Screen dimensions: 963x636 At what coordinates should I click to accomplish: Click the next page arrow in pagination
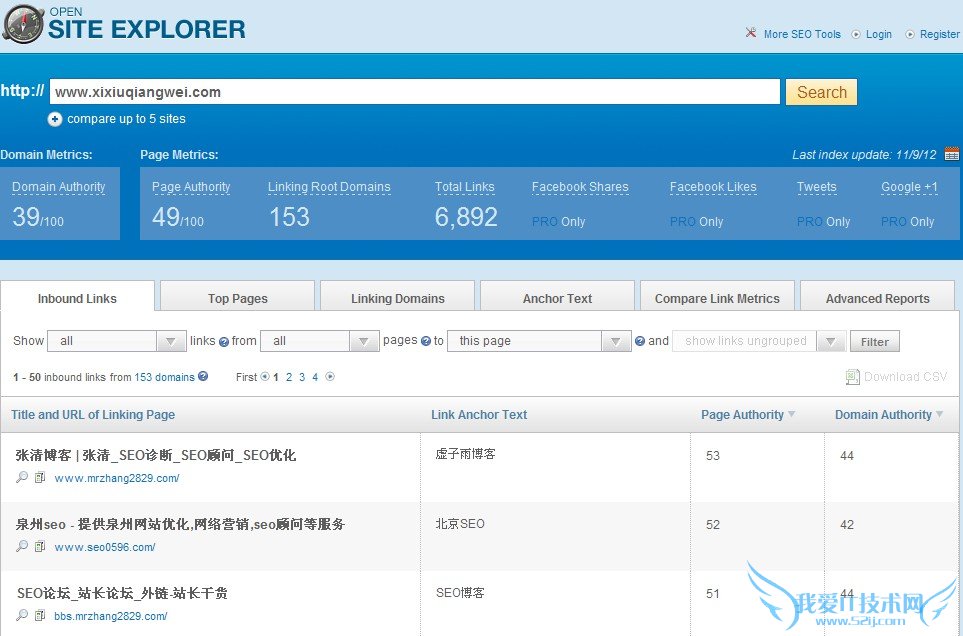330,377
